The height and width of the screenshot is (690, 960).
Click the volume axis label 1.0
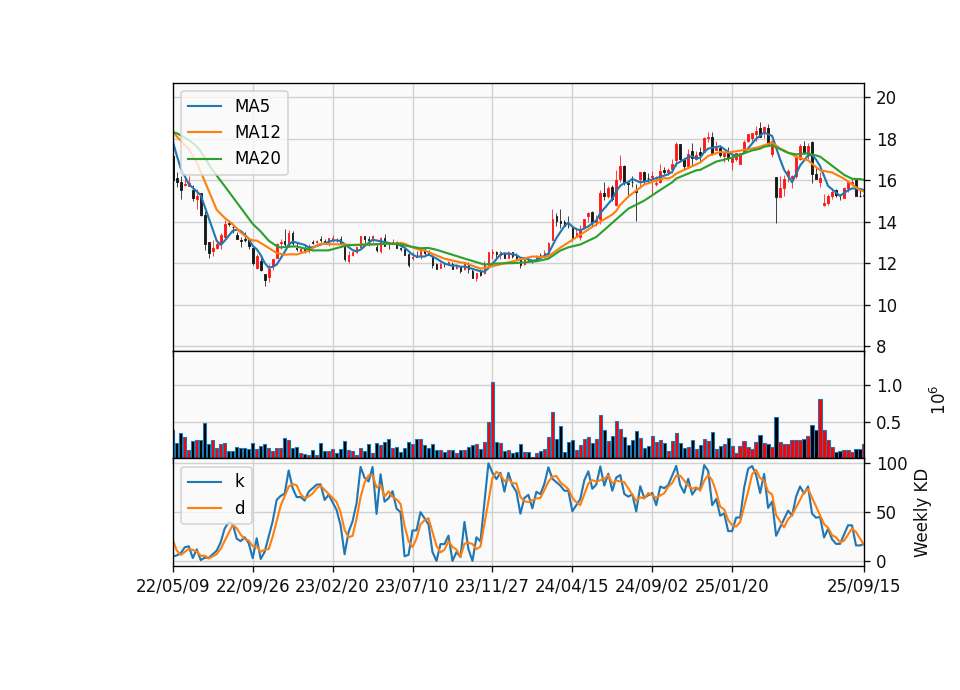tap(889, 386)
